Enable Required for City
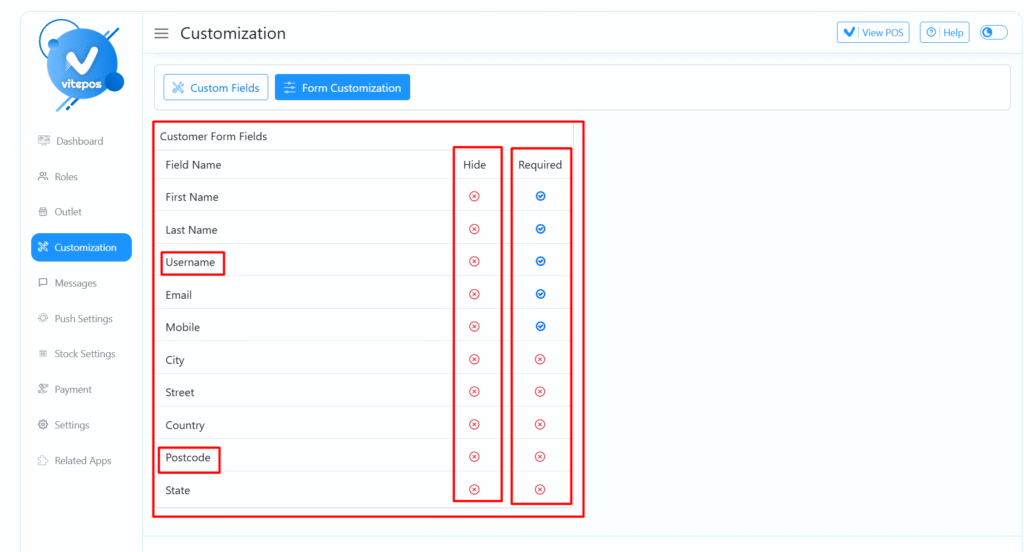 pos(540,359)
